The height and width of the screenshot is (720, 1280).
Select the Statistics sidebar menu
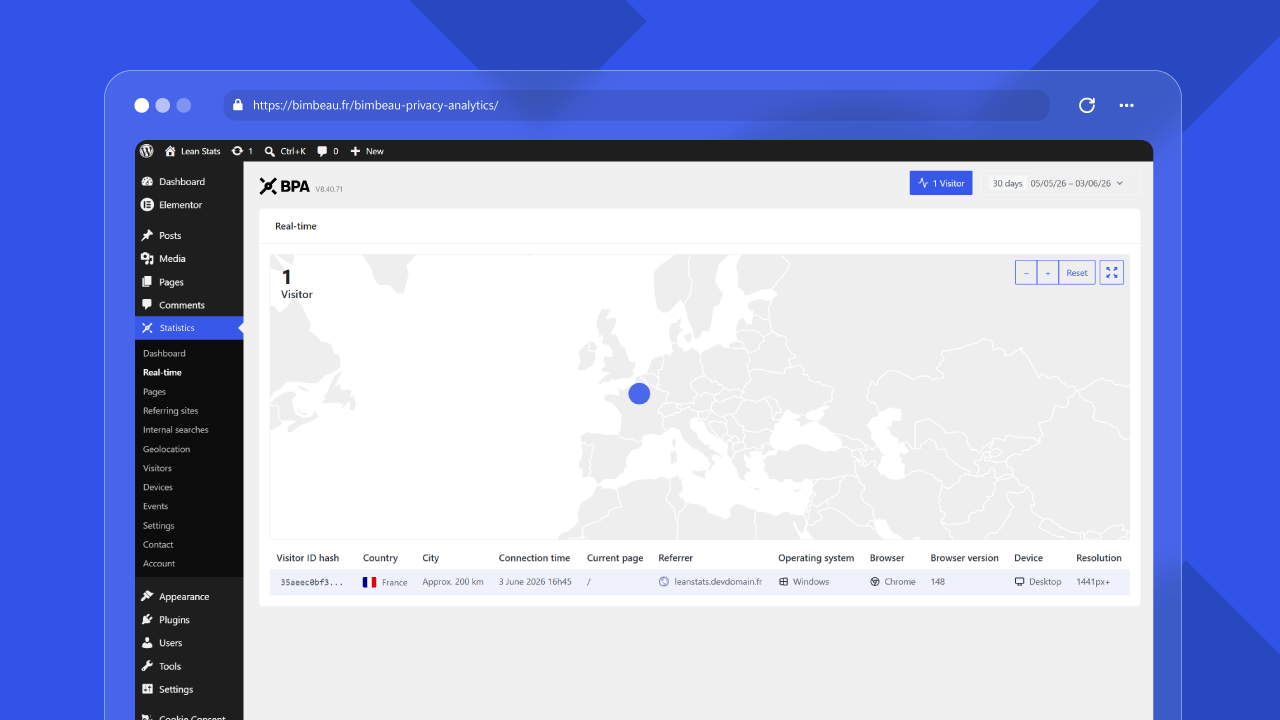pos(189,328)
